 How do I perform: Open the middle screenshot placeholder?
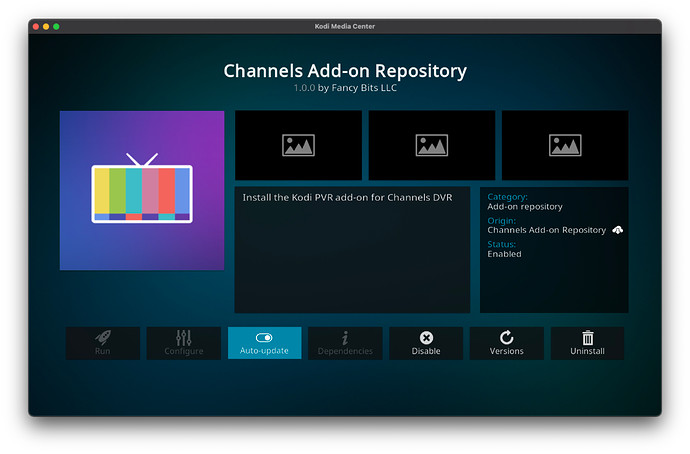click(432, 145)
